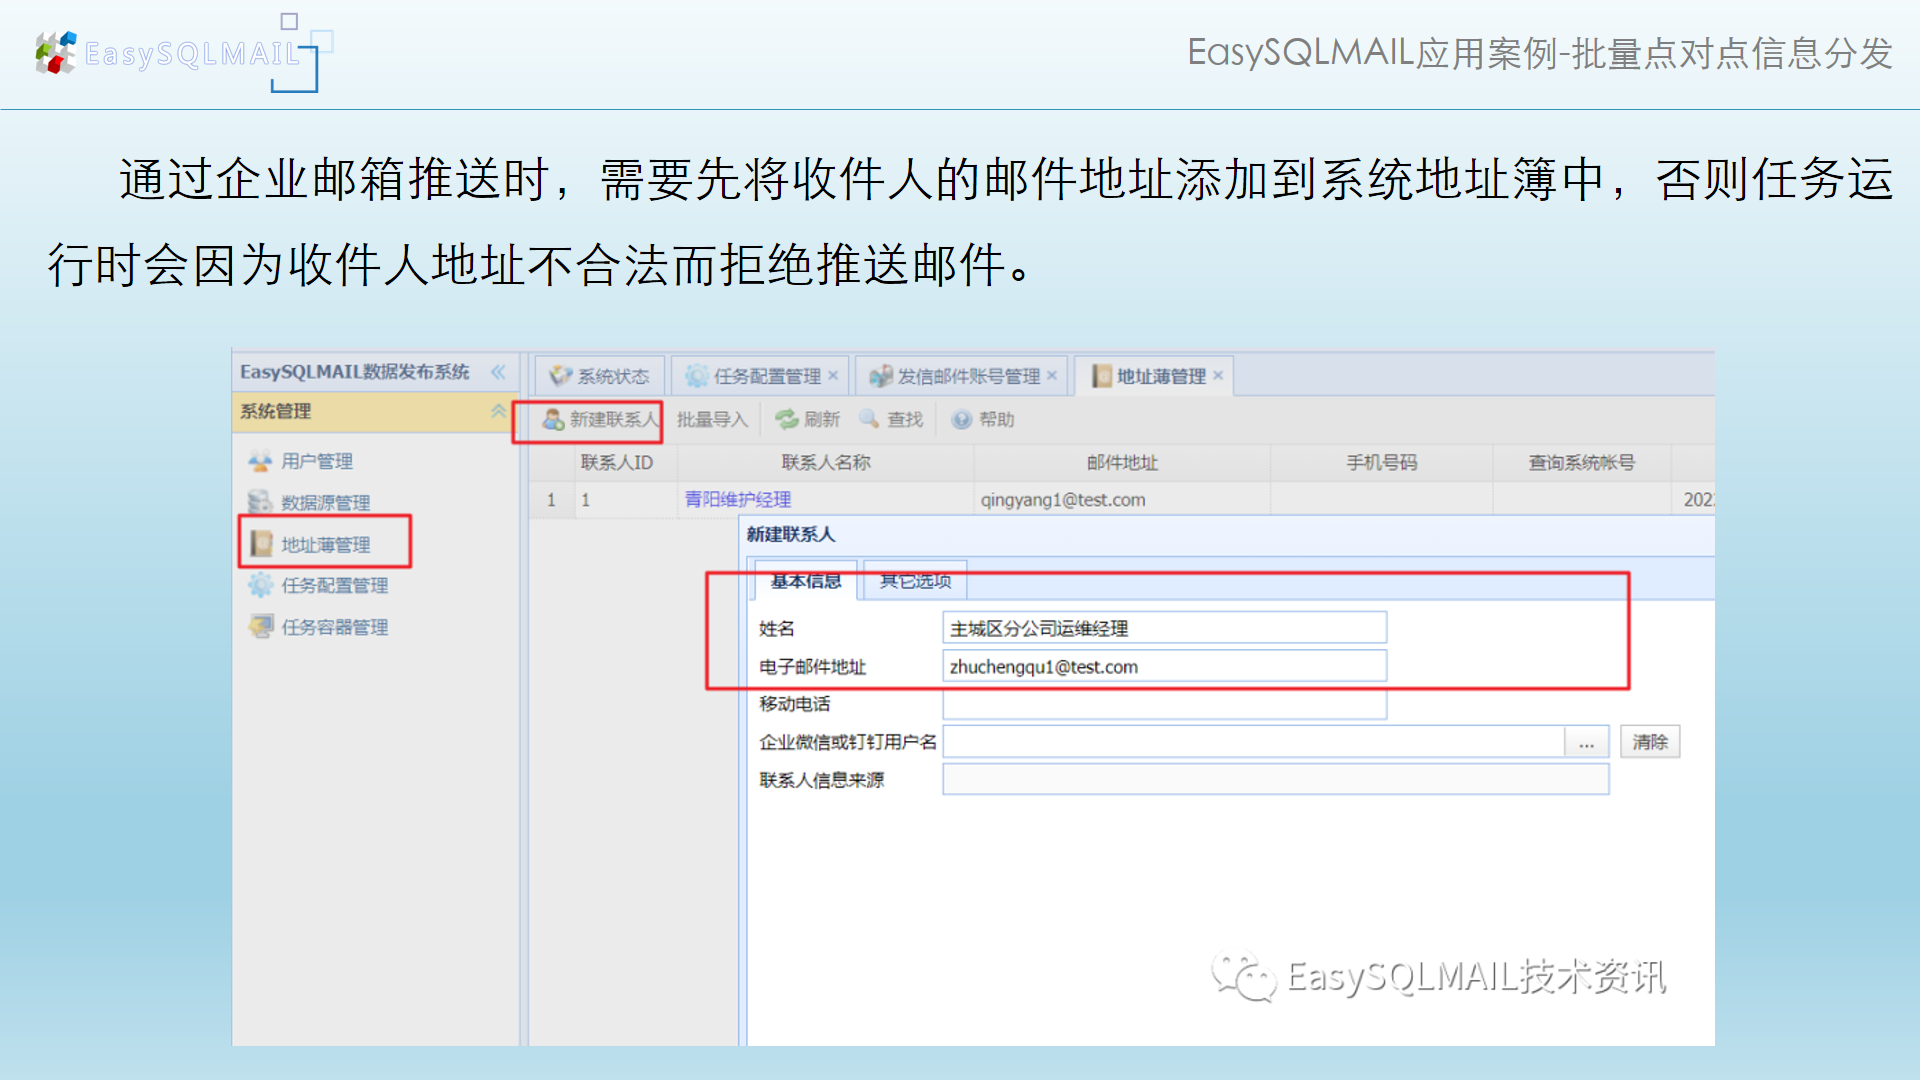Click the 发信邮件账号管理 tab icon
This screenshot has width=1920, height=1080.
[880, 376]
